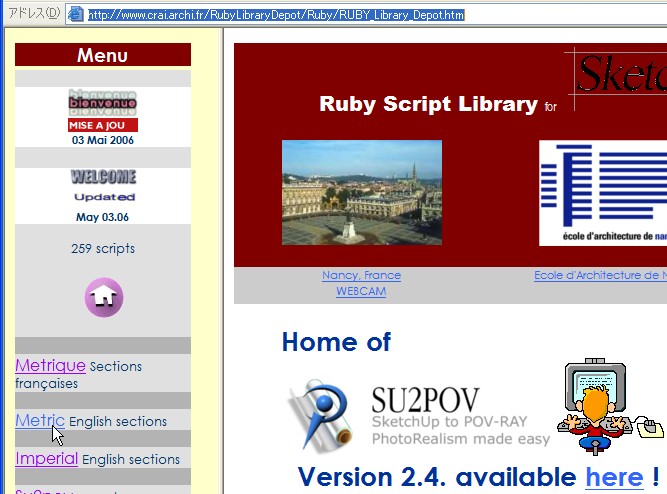Open the Imperial English sections link
Image resolution: width=667 pixels, height=494 pixels.
[x=46, y=458]
